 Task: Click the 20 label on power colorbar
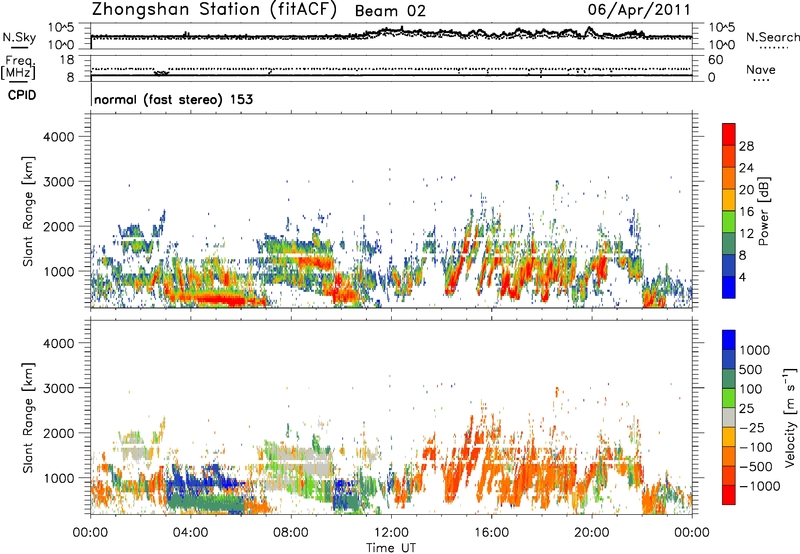point(746,190)
